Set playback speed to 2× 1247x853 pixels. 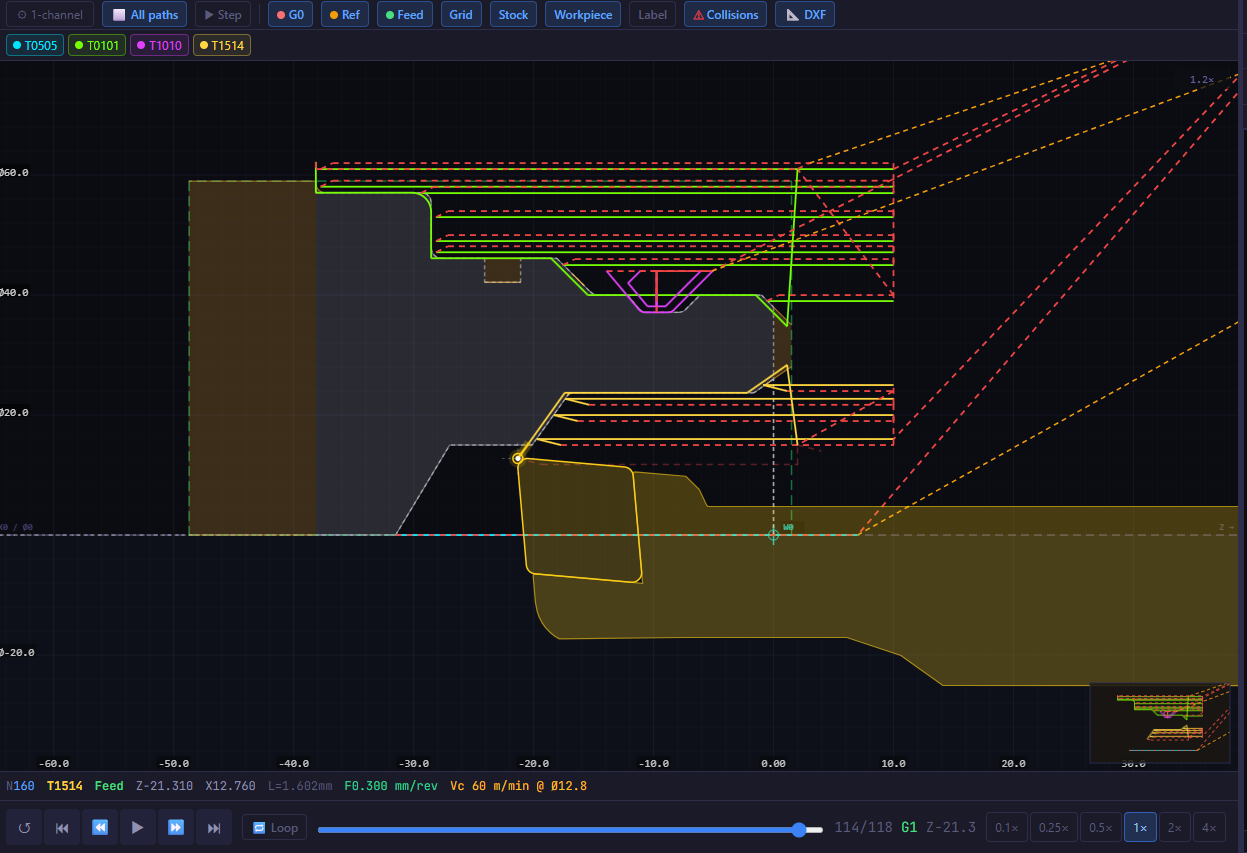coord(1175,828)
